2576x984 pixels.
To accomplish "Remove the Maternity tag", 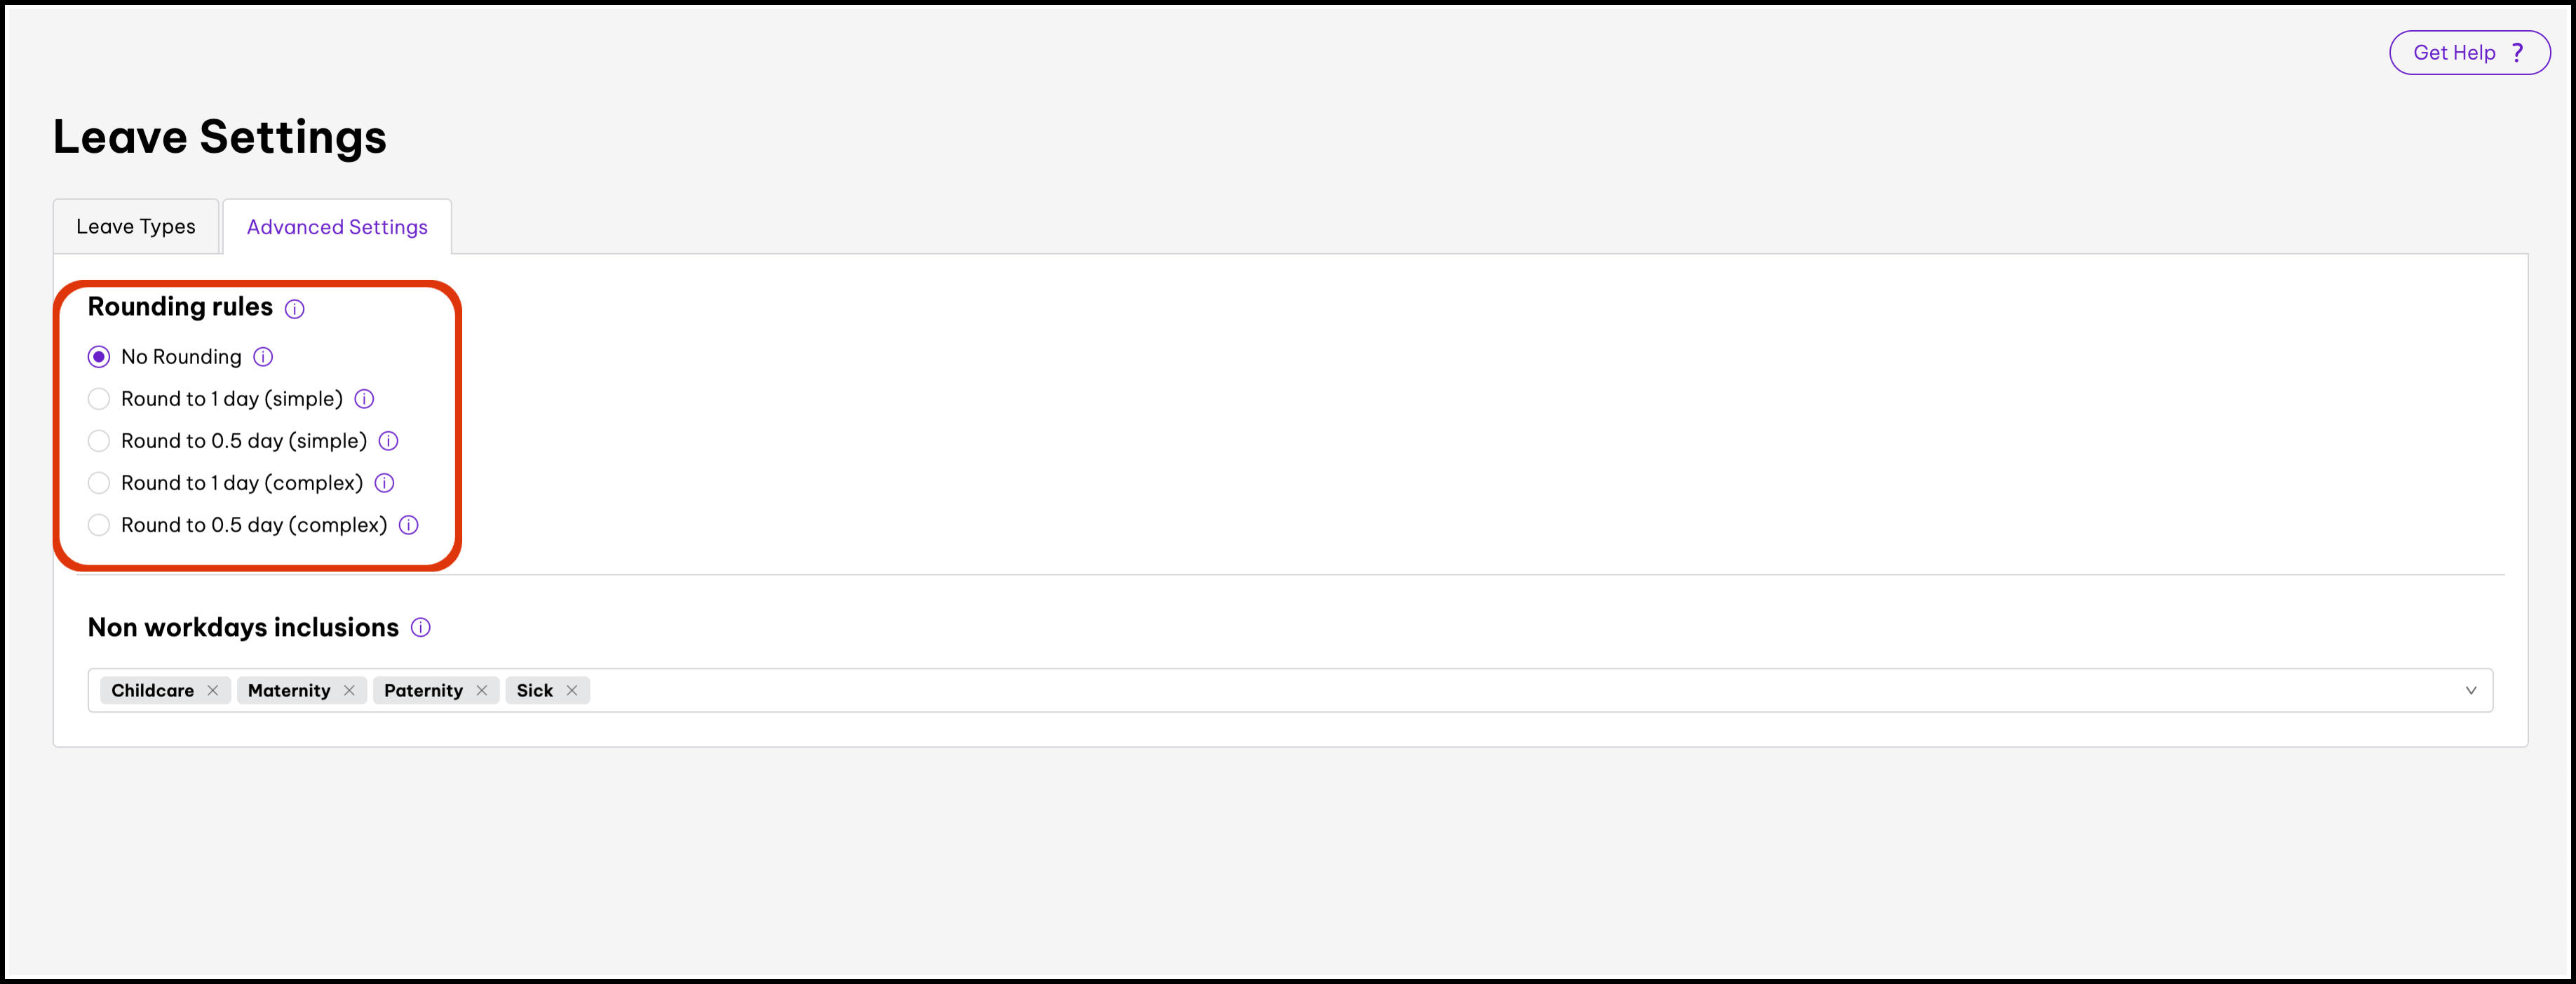I will tap(349, 691).
